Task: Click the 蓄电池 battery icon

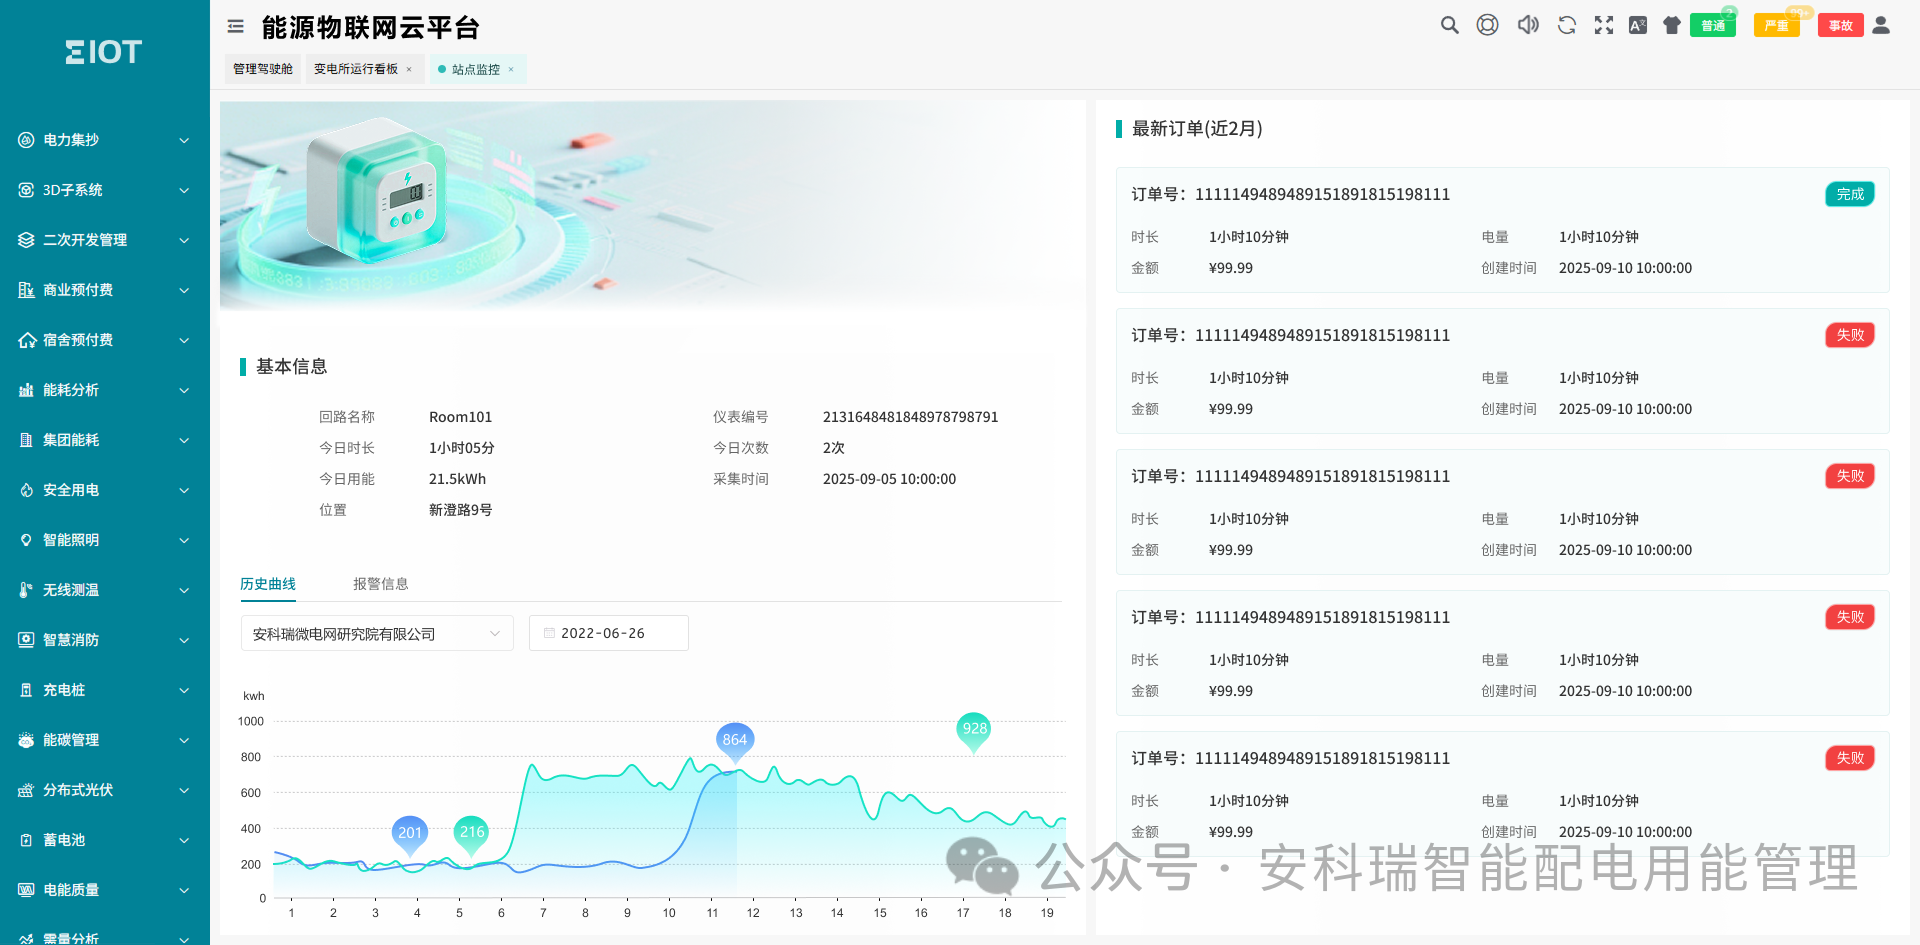Action: 26,840
